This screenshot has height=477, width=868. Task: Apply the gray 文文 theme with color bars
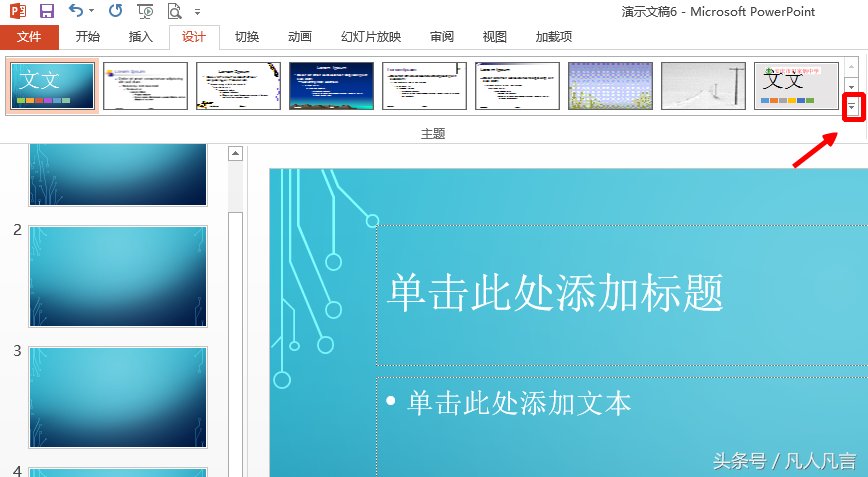tap(797, 86)
